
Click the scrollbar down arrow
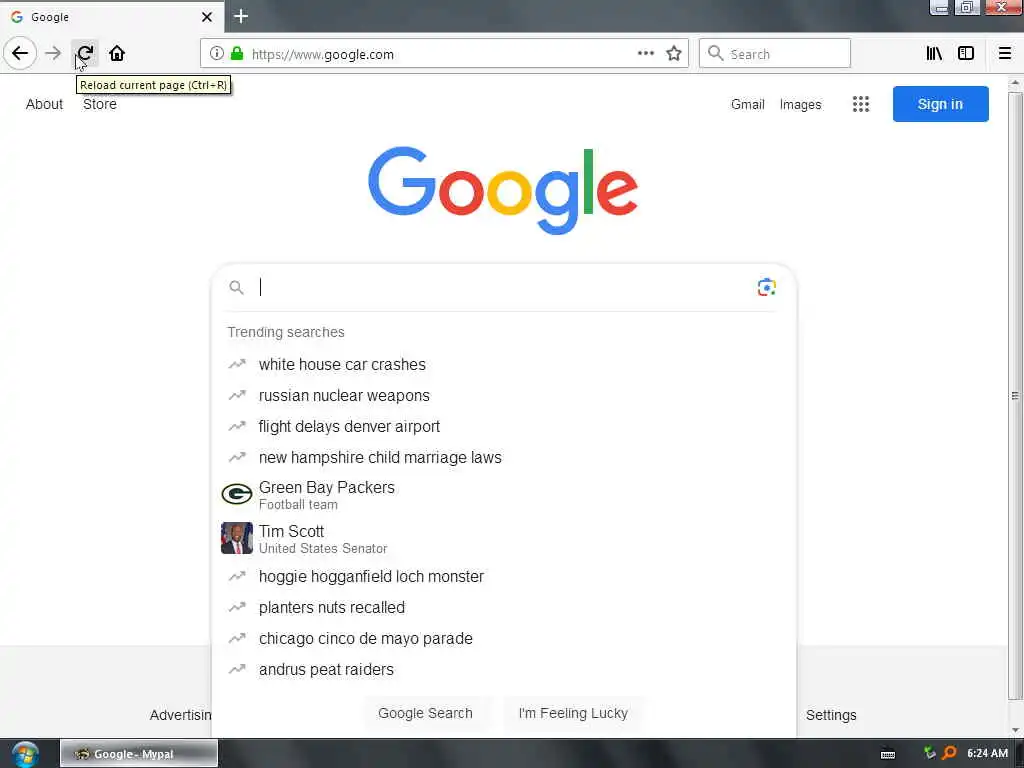click(x=1015, y=730)
